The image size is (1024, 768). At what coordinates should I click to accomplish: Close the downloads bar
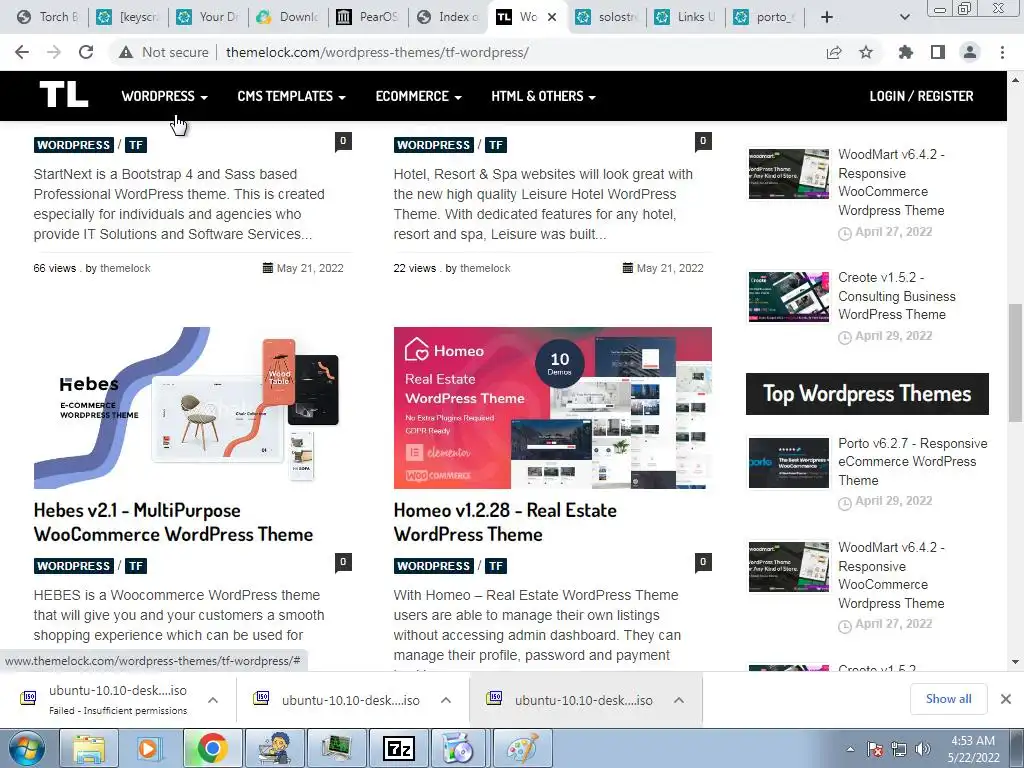[x=1006, y=699]
